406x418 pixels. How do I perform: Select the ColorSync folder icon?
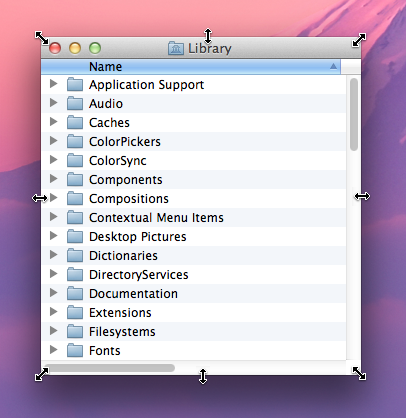75,160
